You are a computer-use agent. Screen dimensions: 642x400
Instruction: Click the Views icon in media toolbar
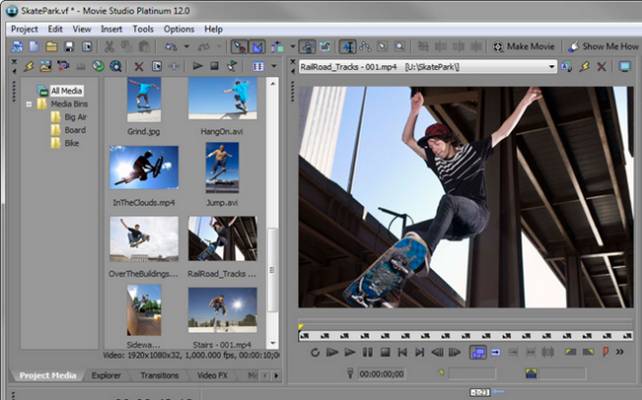click(x=258, y=66)
